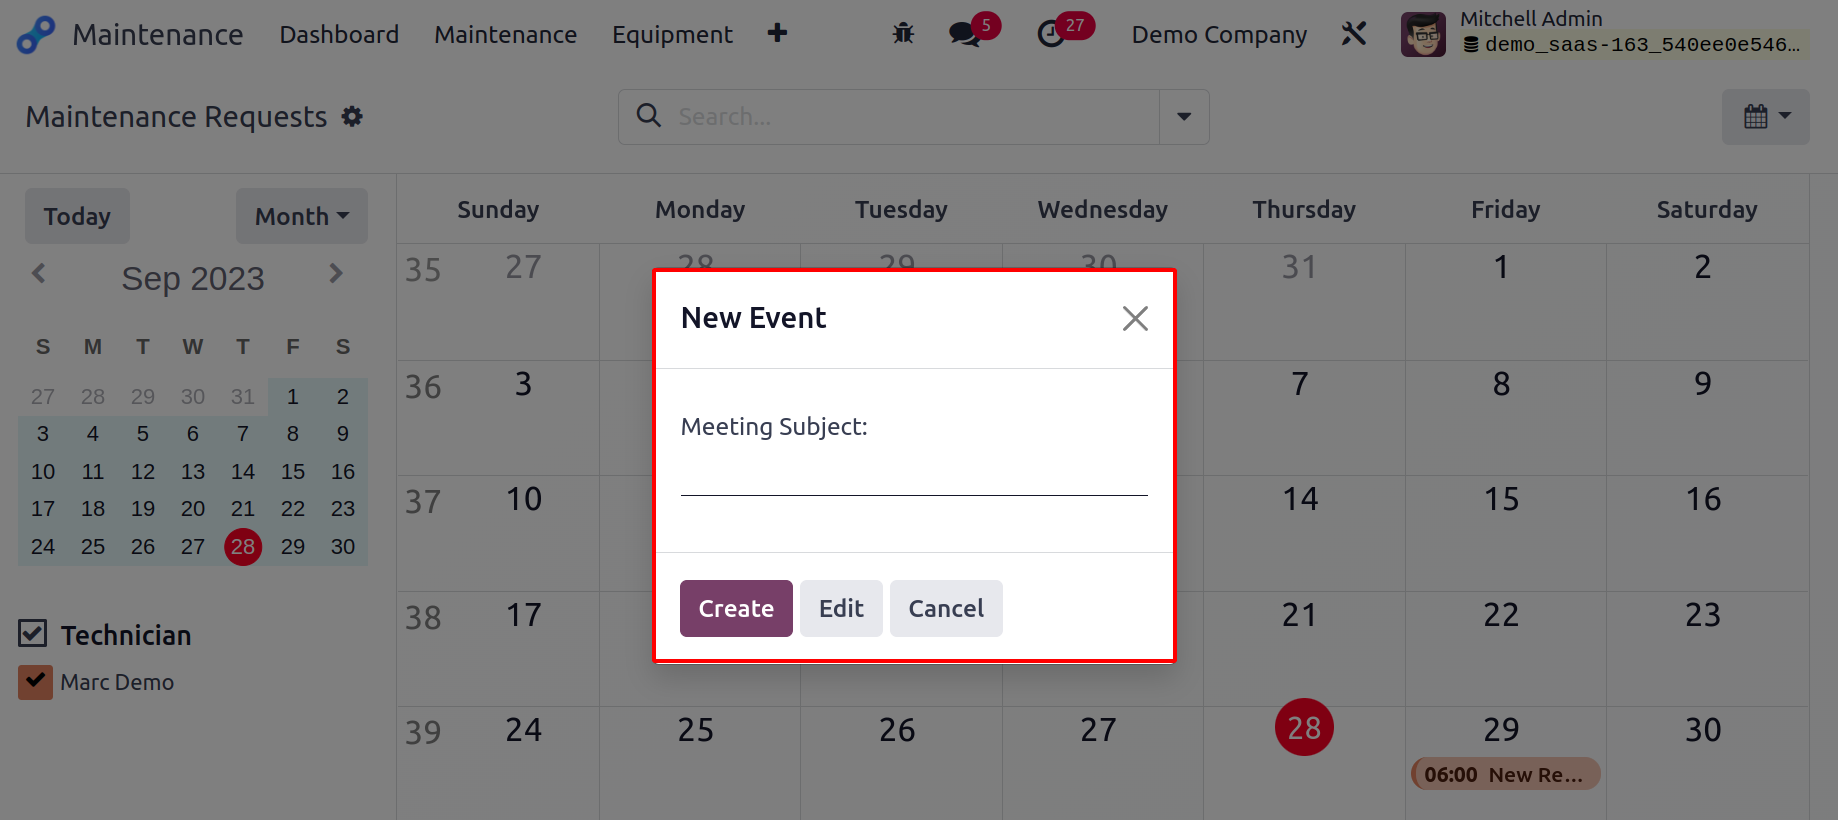Screen dimensions: 1838x820
Task: Click the plus icon in navbar
Action: click(777, 34)
